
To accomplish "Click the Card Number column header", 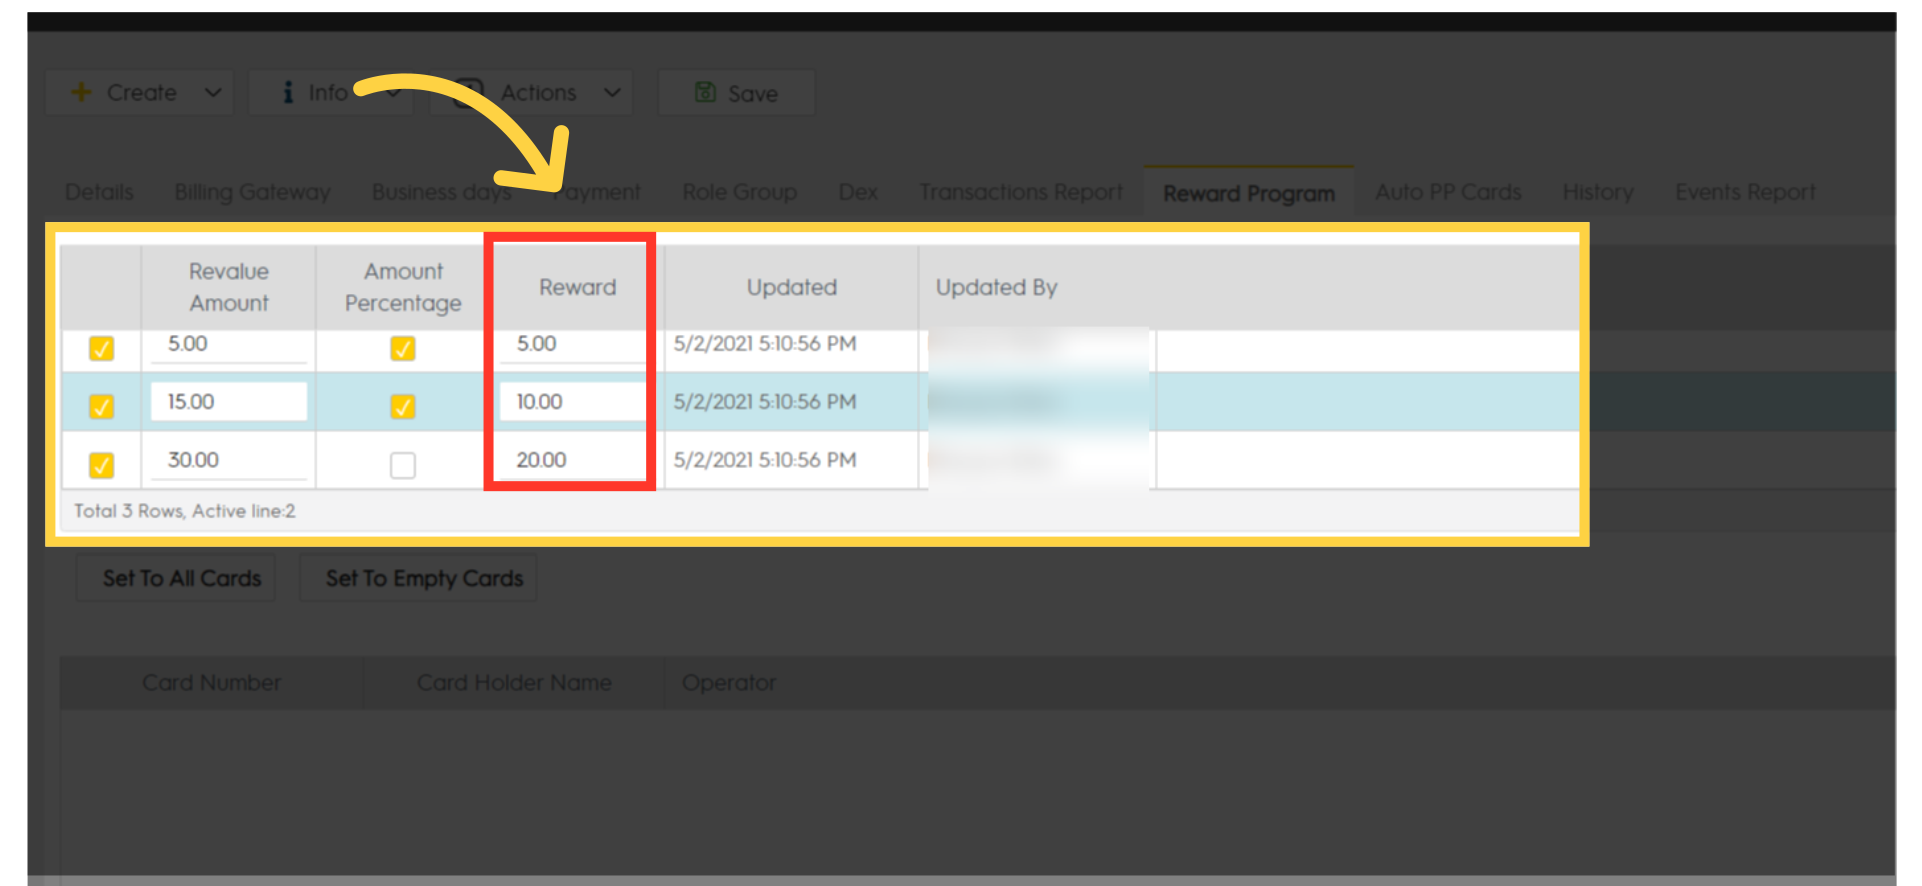I will 211,682.
